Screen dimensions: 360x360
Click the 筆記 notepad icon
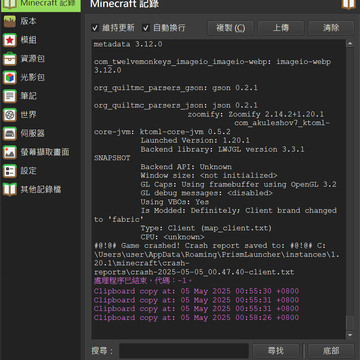coord(10,96)
